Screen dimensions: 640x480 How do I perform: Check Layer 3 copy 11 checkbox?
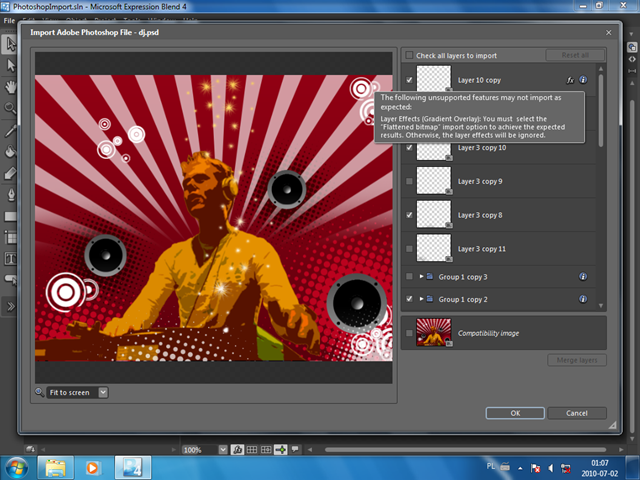click(x=409, y=249)
